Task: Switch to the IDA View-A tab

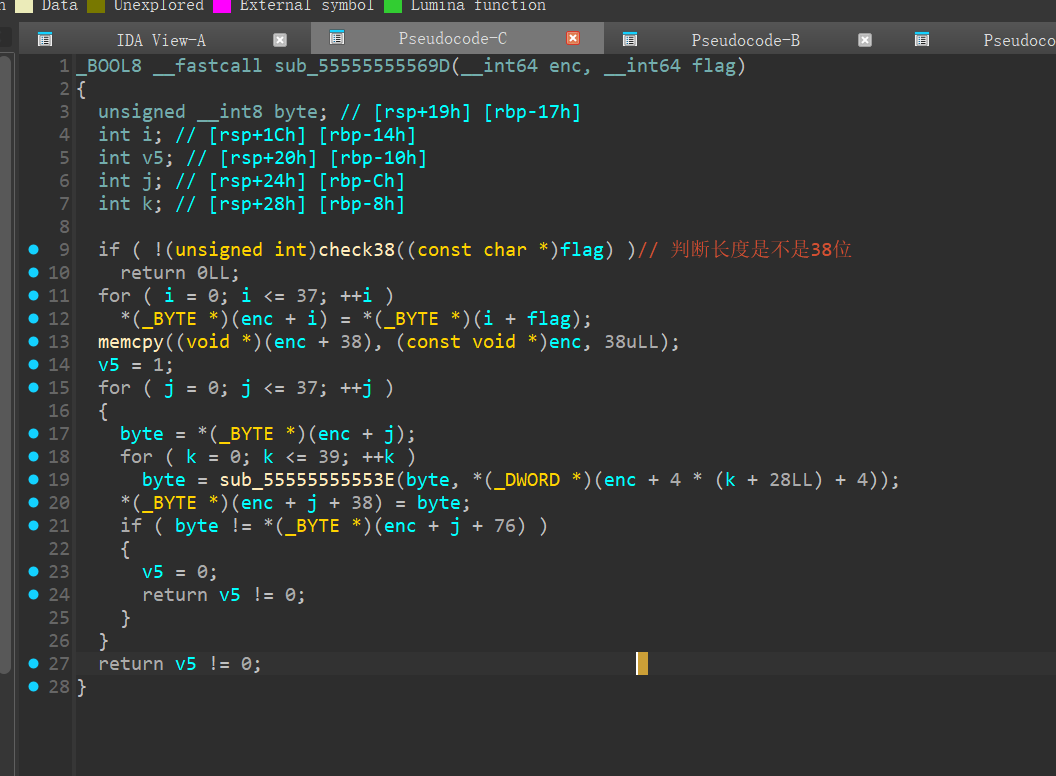Action: coord(161,40)
